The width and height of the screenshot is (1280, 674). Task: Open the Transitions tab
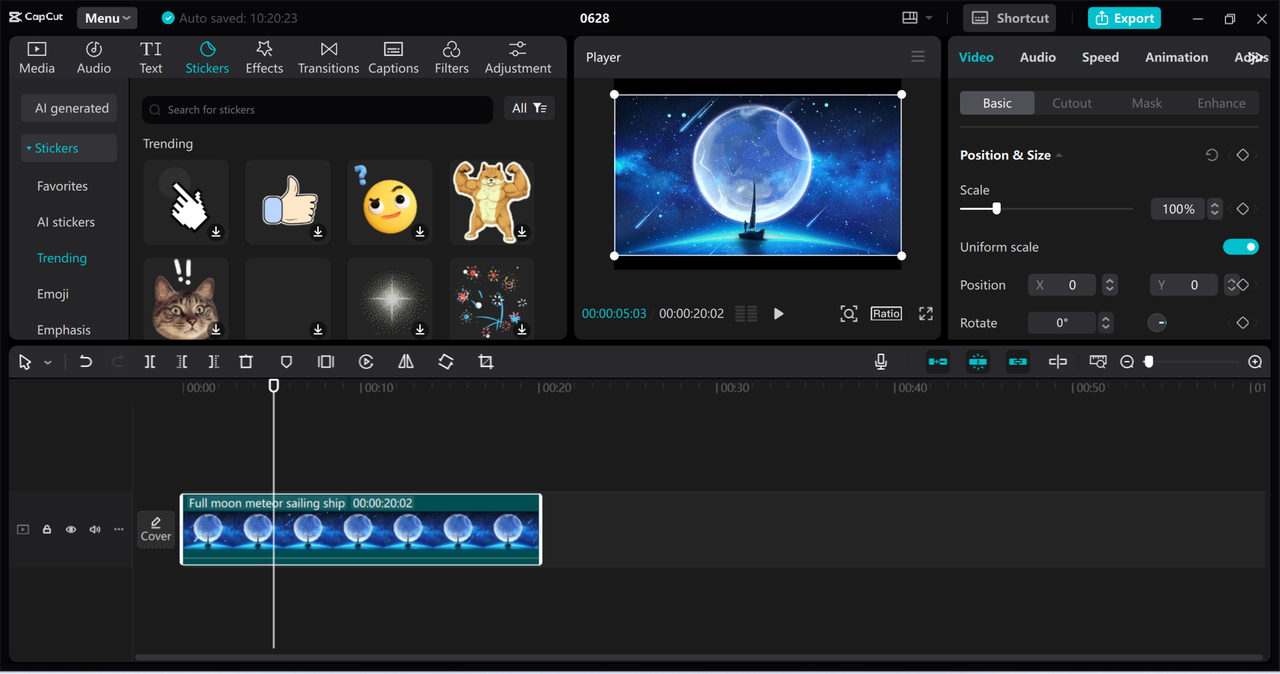[328, 58]
